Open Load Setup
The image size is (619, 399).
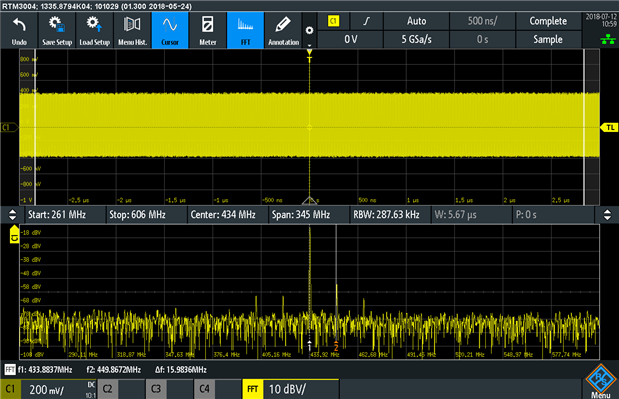point(94,30)
